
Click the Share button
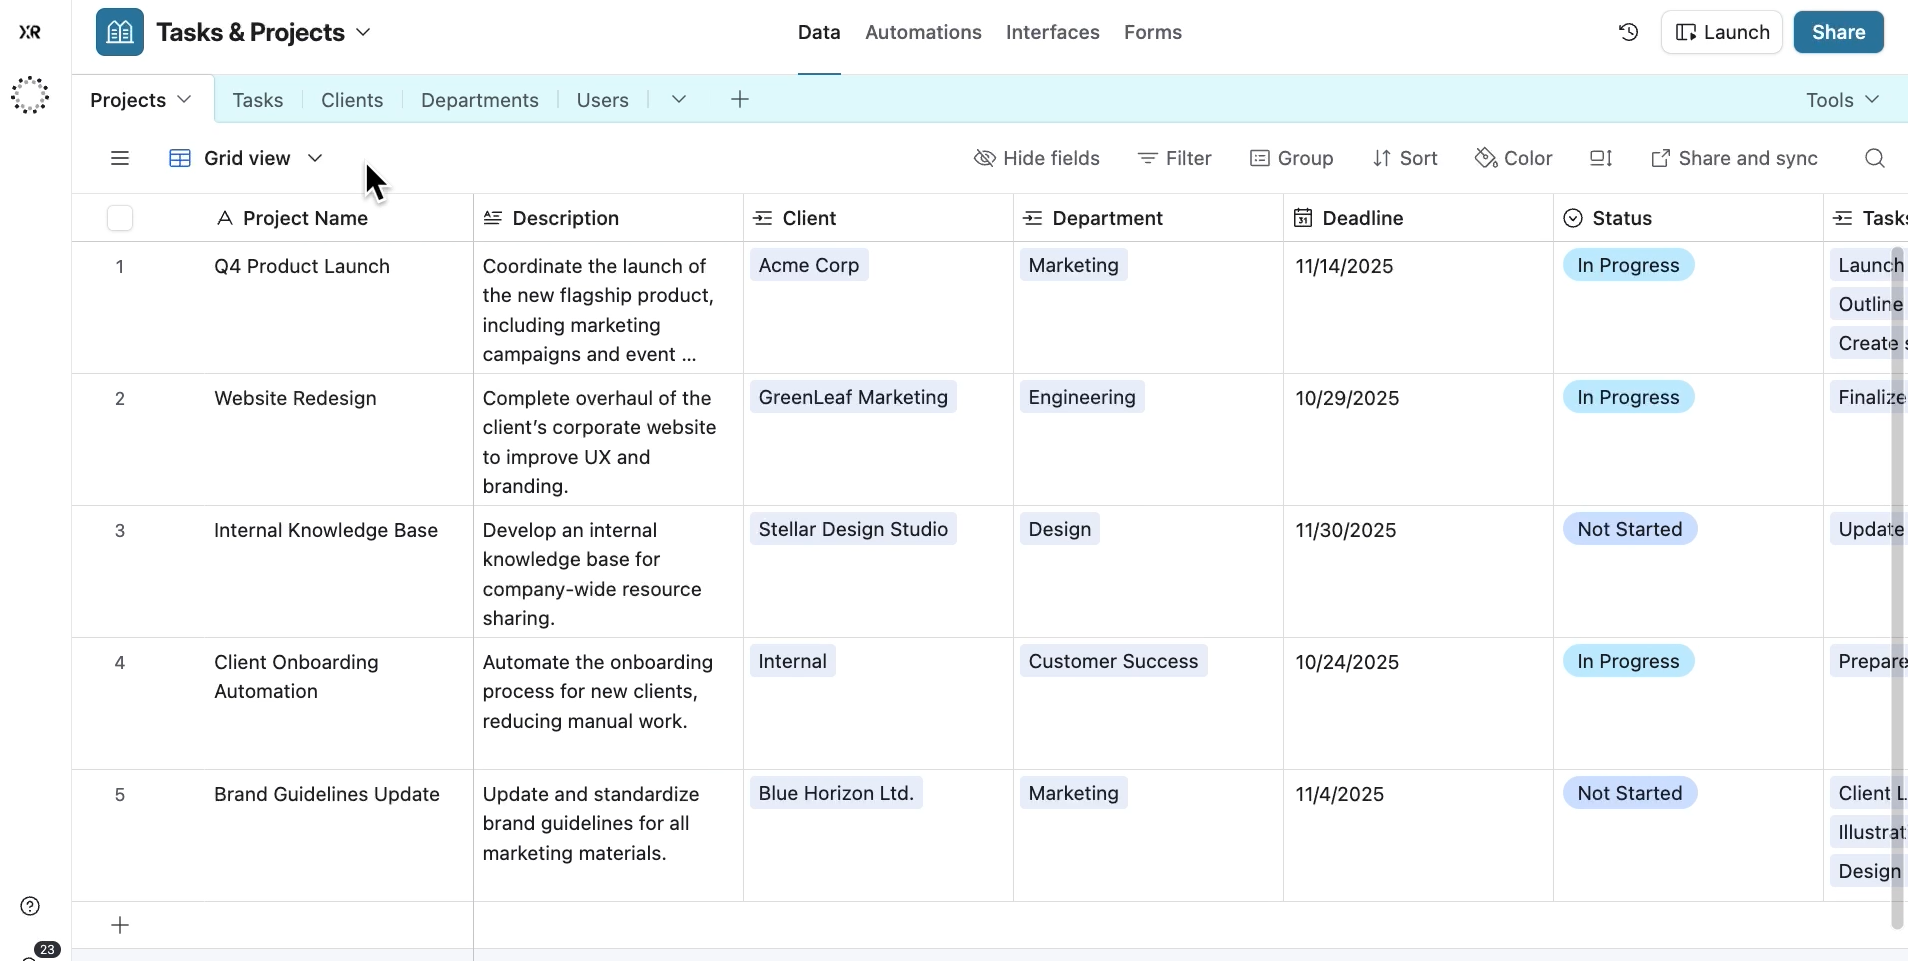[x=1839, y=31]
